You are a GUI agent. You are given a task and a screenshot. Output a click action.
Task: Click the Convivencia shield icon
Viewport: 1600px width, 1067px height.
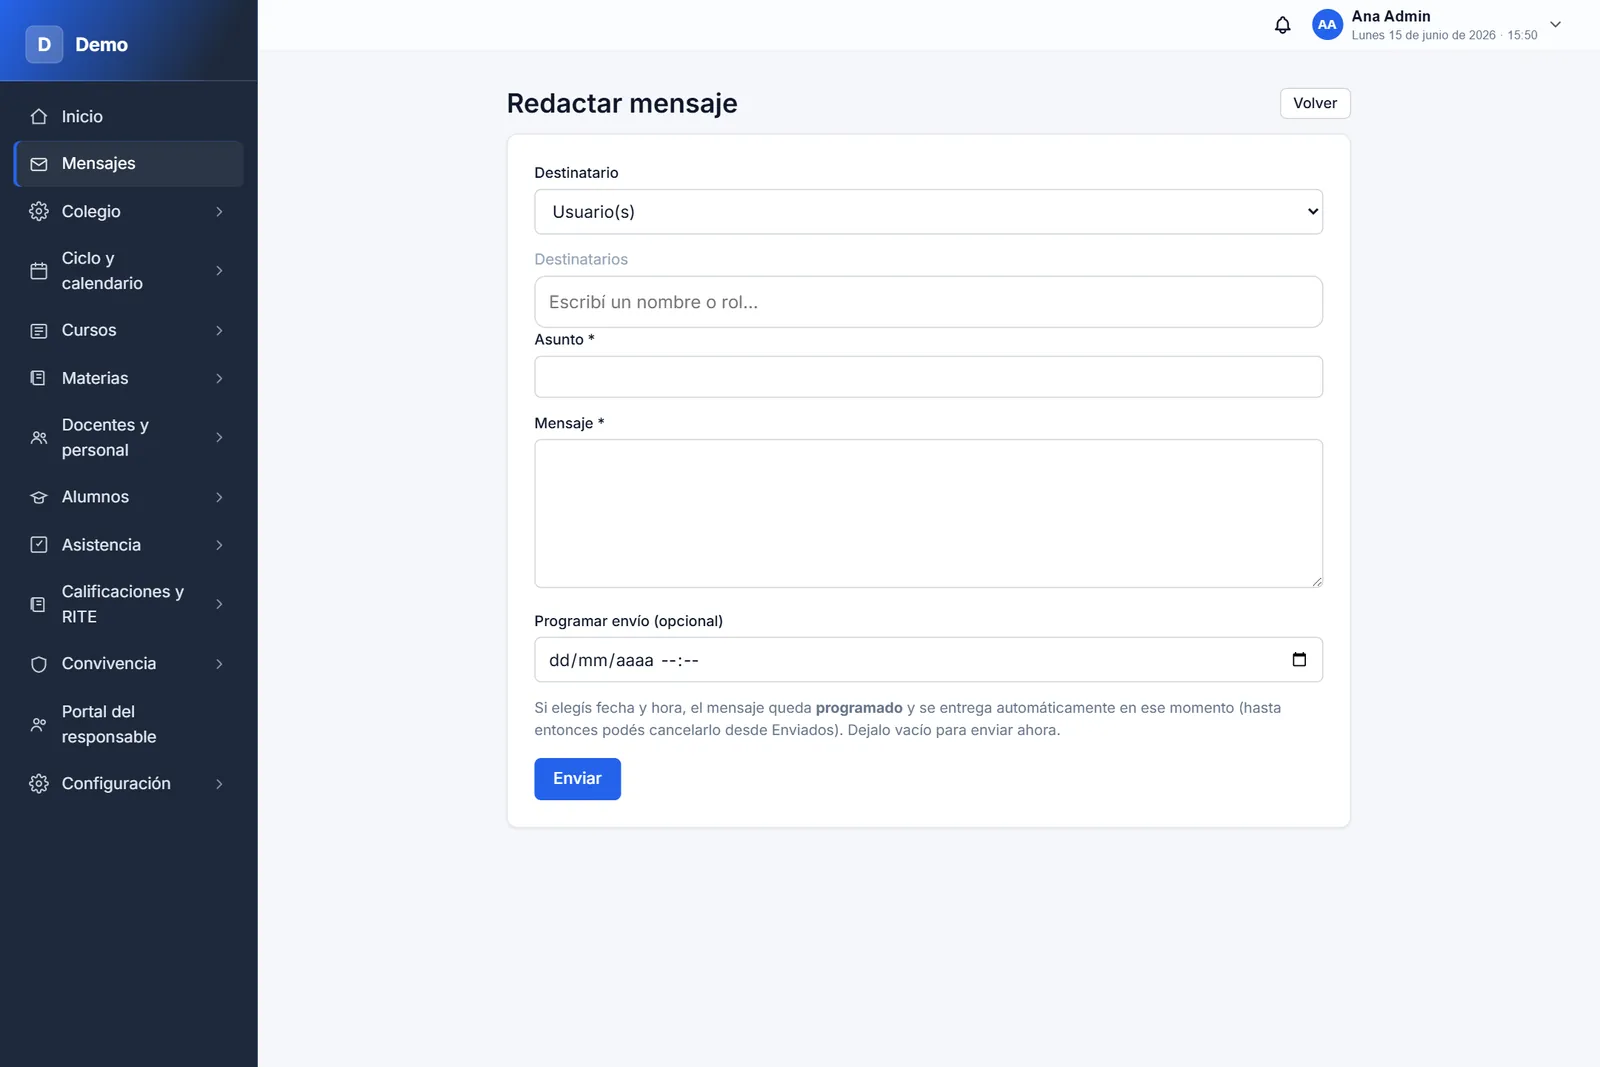click(39, 664)
